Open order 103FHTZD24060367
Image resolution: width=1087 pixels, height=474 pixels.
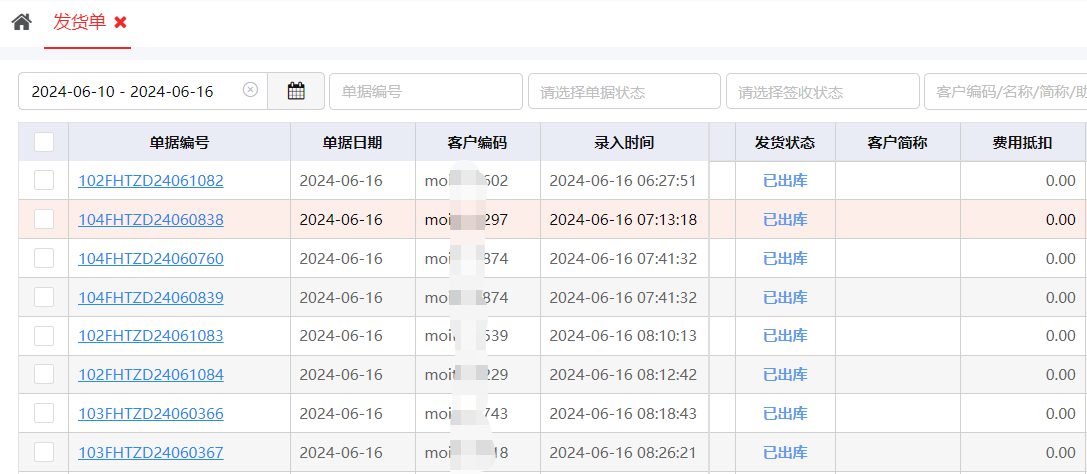151,453
